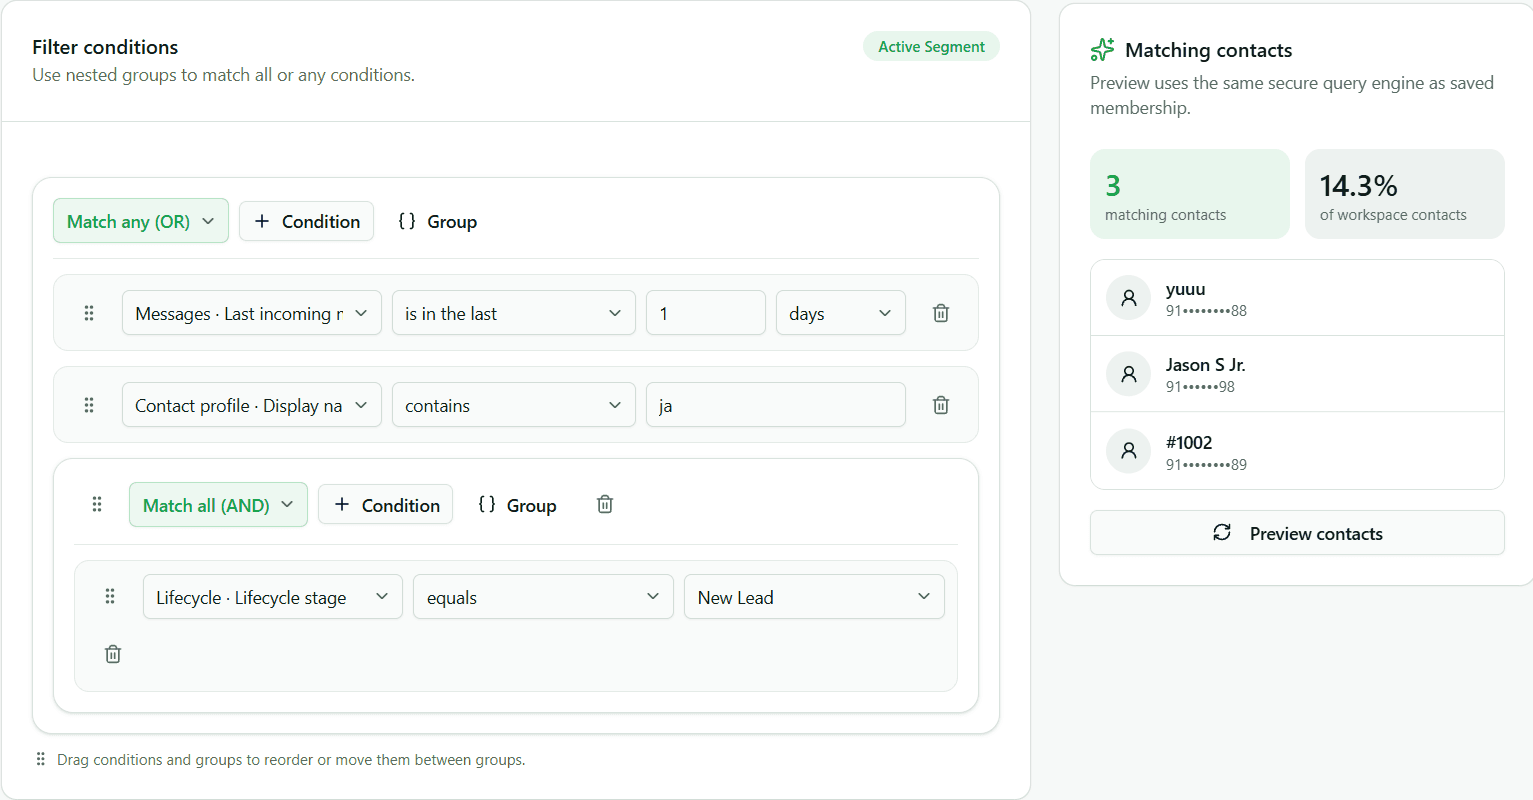Screen dimensions: 1533x800
Task: Open the Match all (AND) dropdown
Action: pyautogui.click(x=218, y=505)
